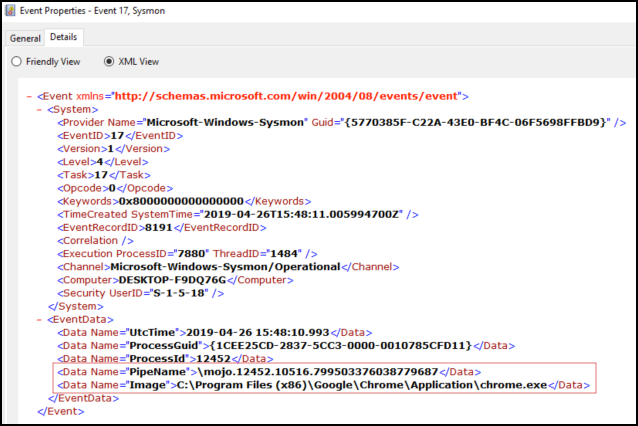Click the Event Properties title bar icon
Image resolution: width=638 pixels, height=426 pixels.
pyautogui.click(x=10, y=11)
